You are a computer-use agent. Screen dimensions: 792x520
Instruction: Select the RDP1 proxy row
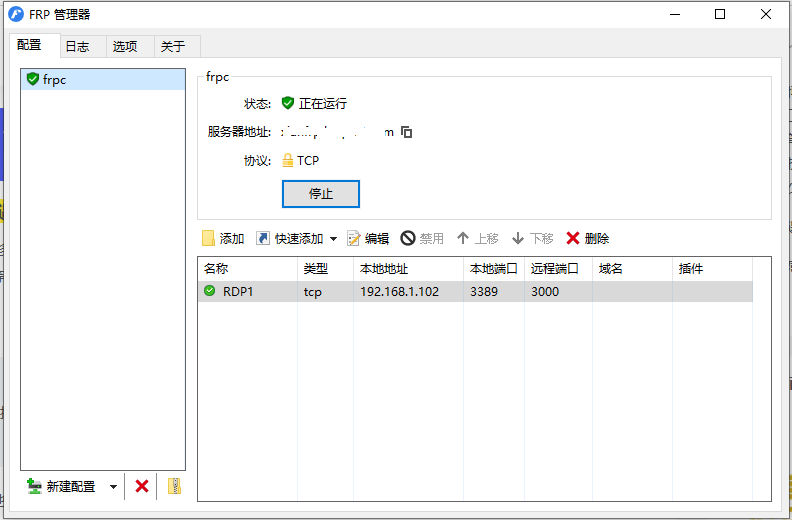[x=475, y=292]
